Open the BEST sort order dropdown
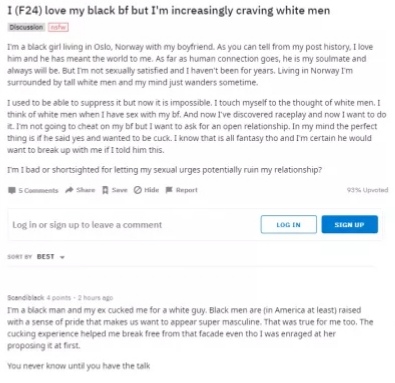Screen dimensions: 395x383 (x=51, y=257)
